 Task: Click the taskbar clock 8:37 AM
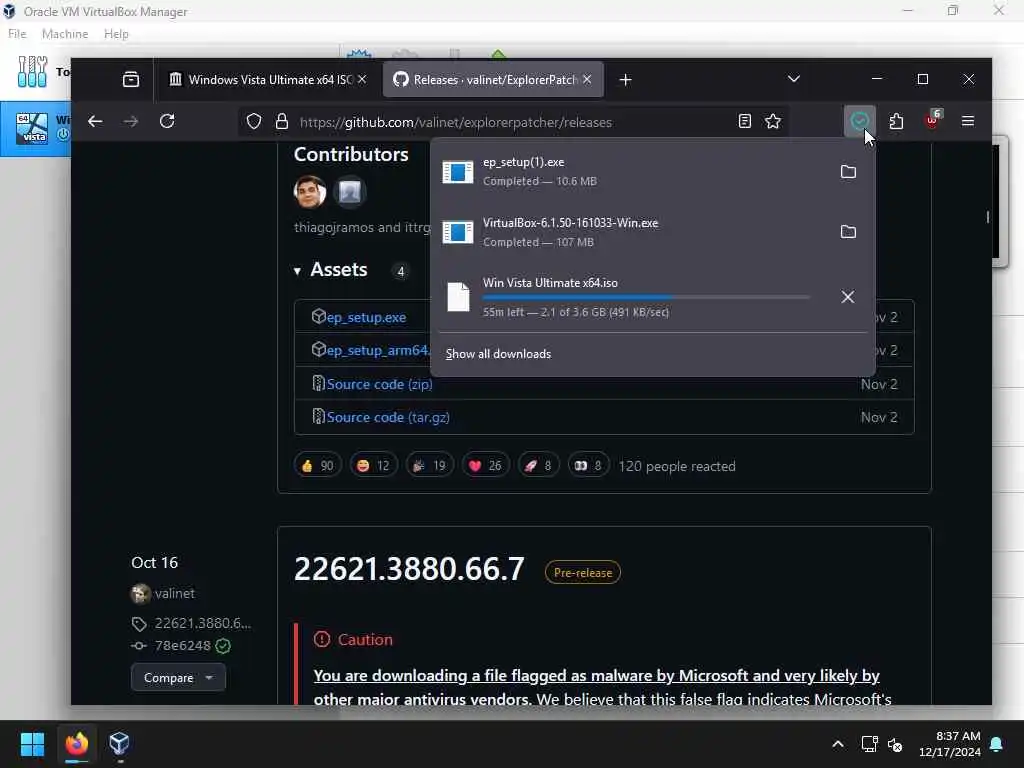pyautogui.click(x=950, y=744)
